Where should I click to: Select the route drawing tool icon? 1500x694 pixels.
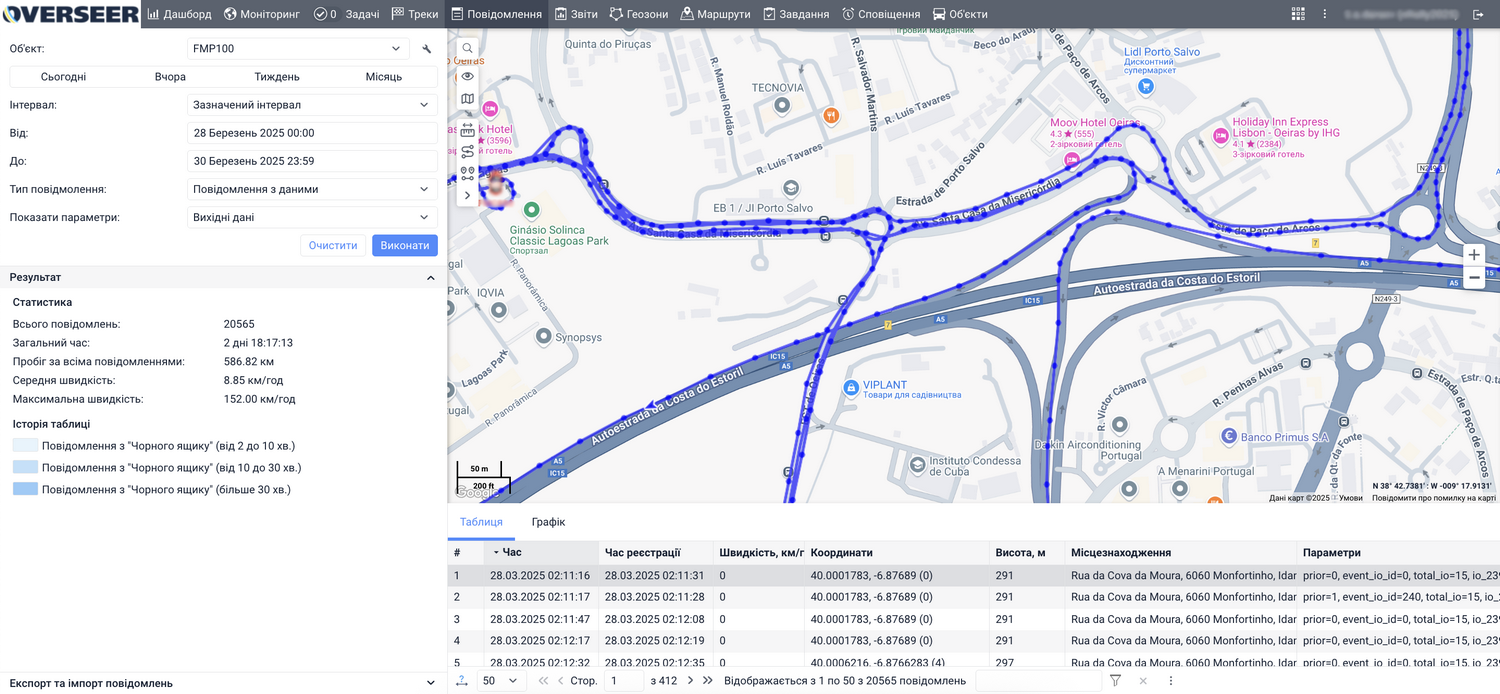(x=467, y=152)
